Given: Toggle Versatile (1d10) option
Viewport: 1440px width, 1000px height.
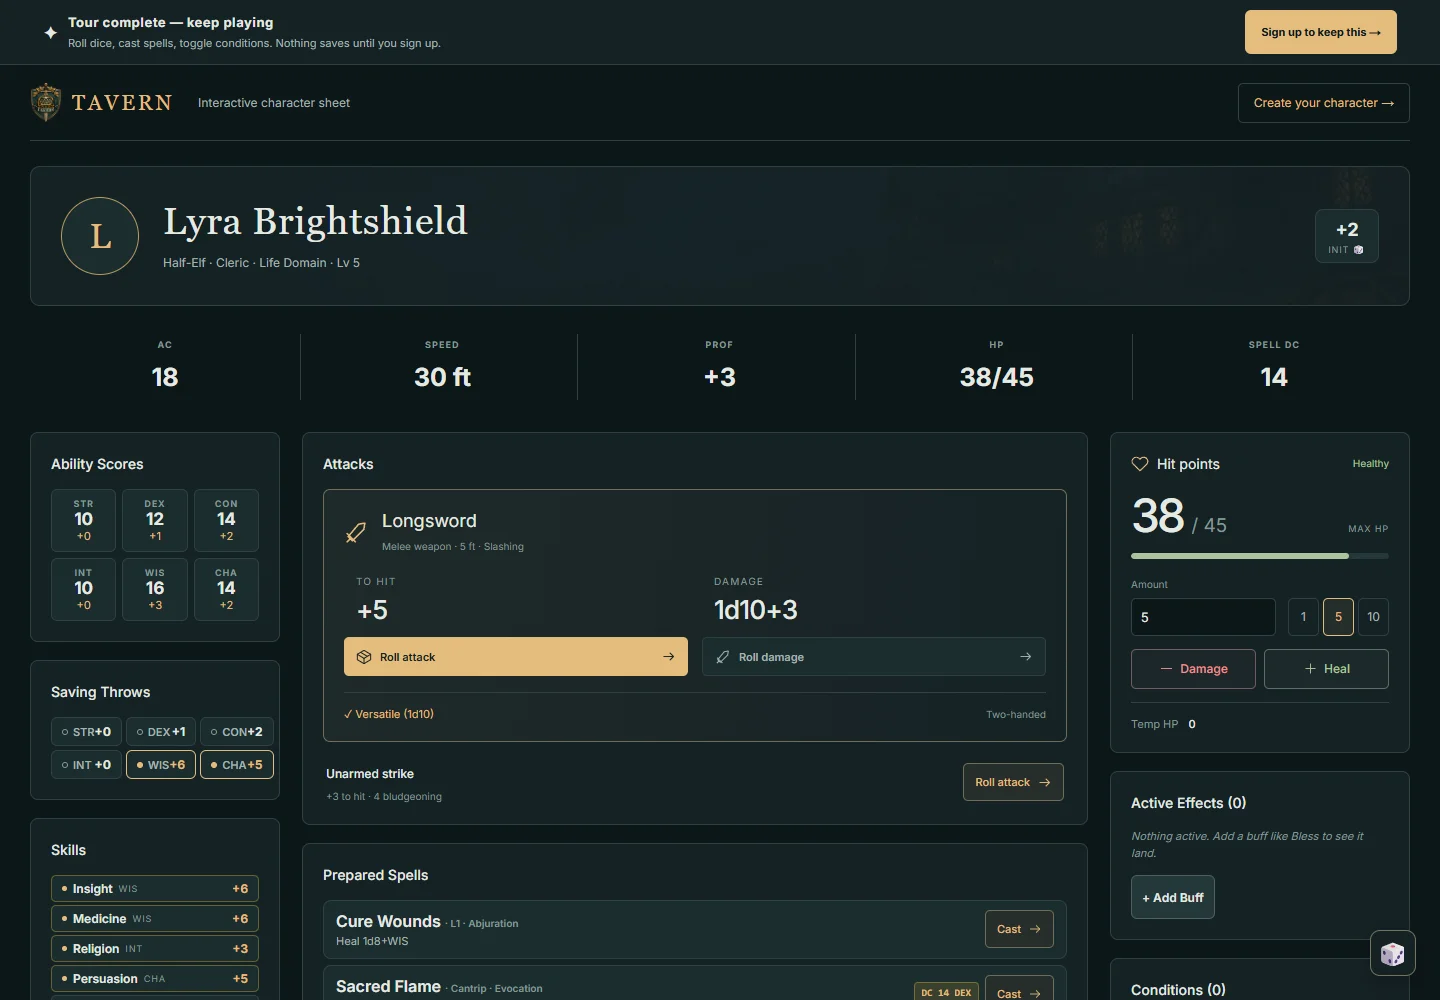Looking at the screenshot, I should (x=389, y=714).
